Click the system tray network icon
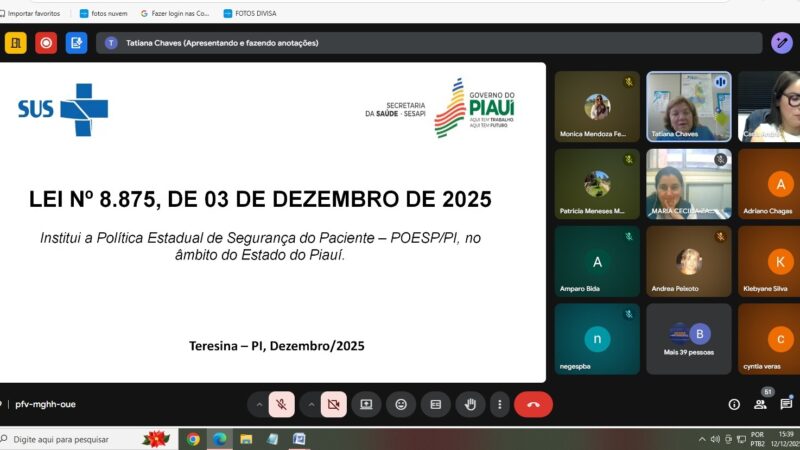Viewport: 800px width, 450px height. [742, 439]
